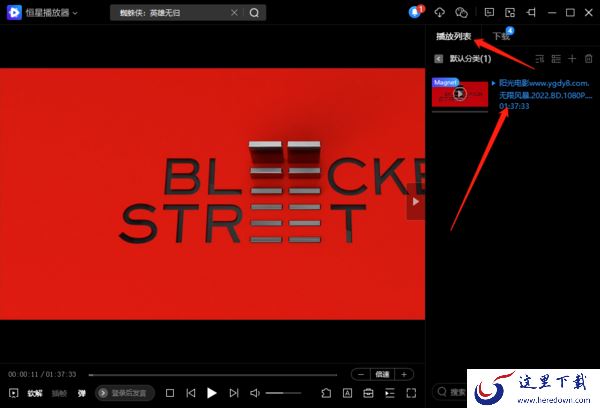This screenshot has width=600, height=408.
Task: Open subtitle settings with the A icon
Action: [347, 393]
